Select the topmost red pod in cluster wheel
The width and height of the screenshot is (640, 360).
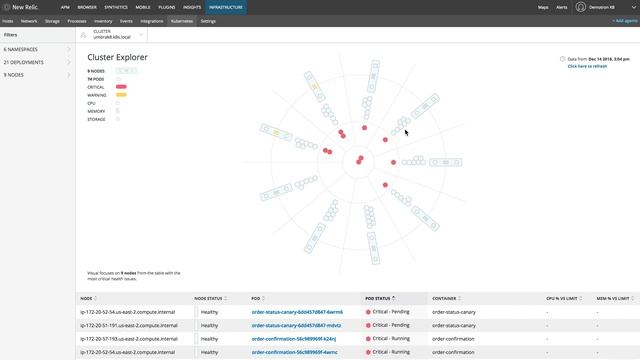[364, 128]
